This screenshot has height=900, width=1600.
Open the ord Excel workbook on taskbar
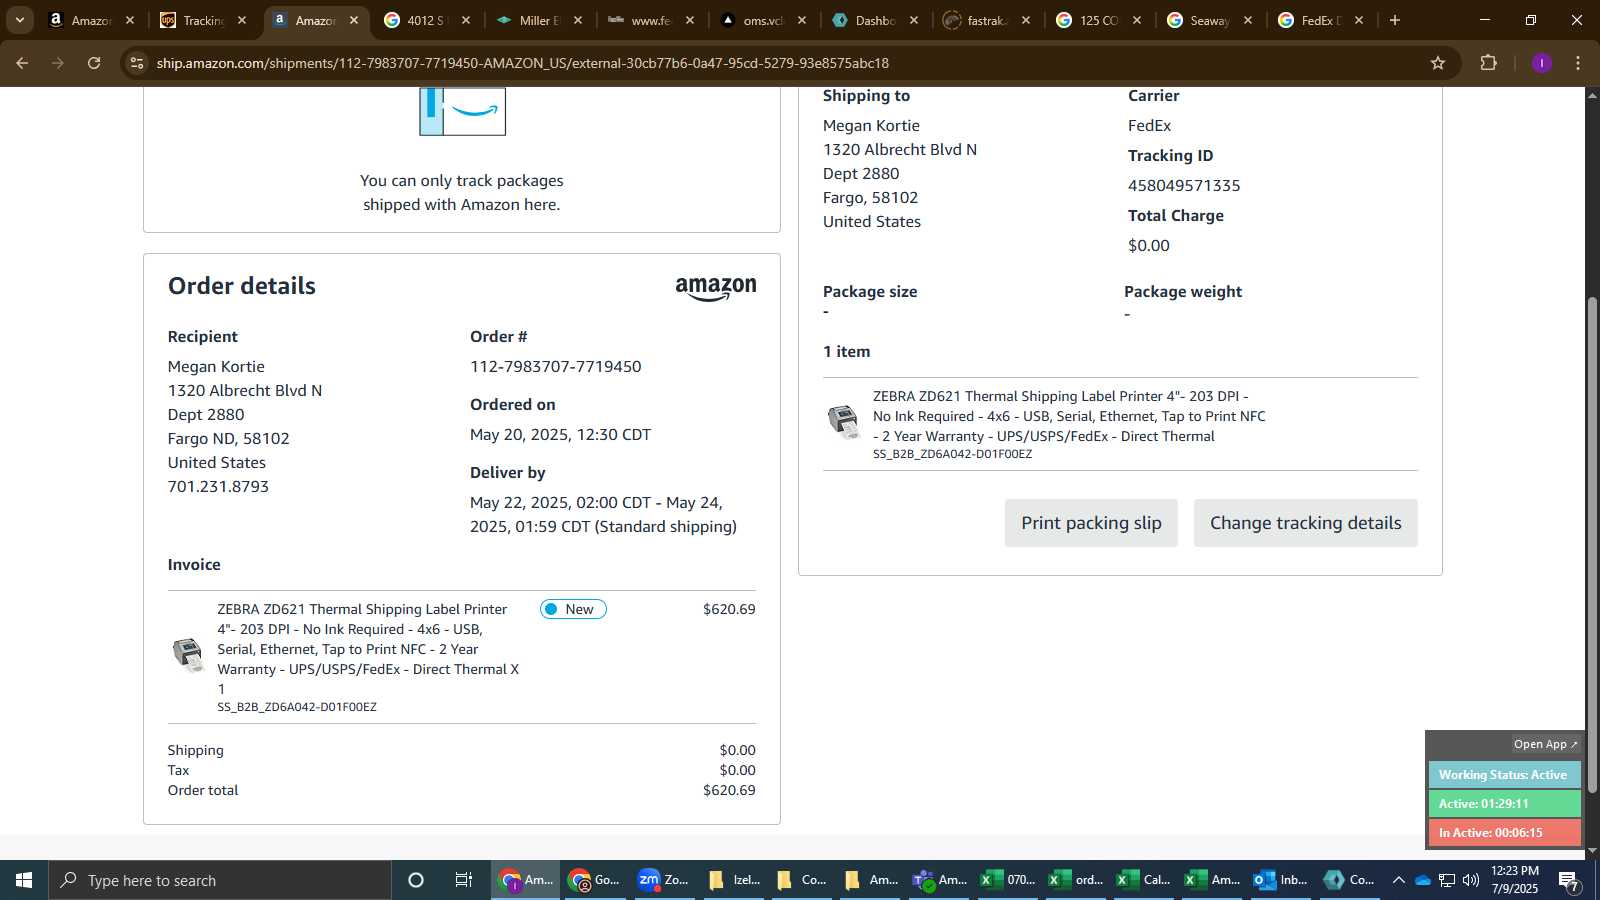(x=1076, y=880)
